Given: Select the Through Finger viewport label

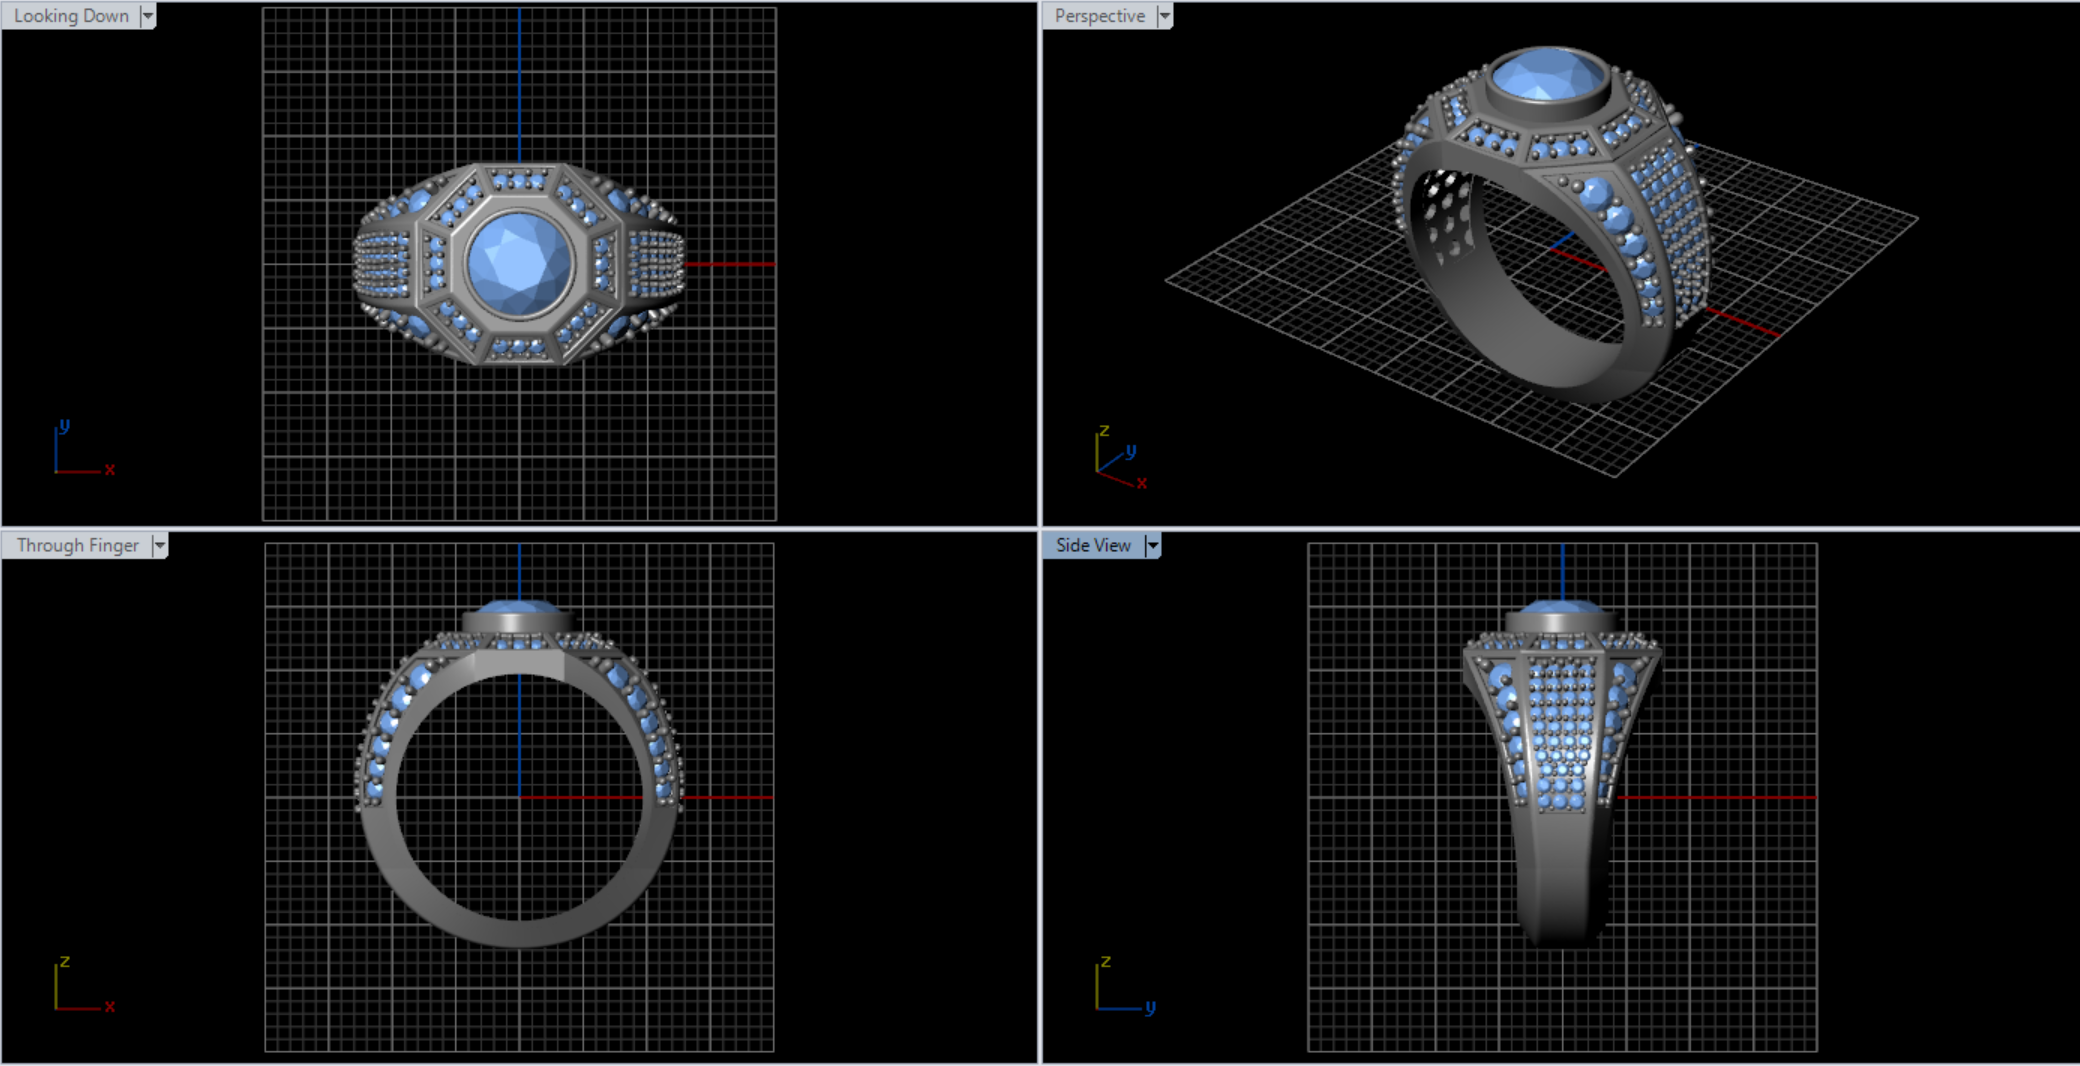Looking at the screenshot, I should click(x=77, y=546).
